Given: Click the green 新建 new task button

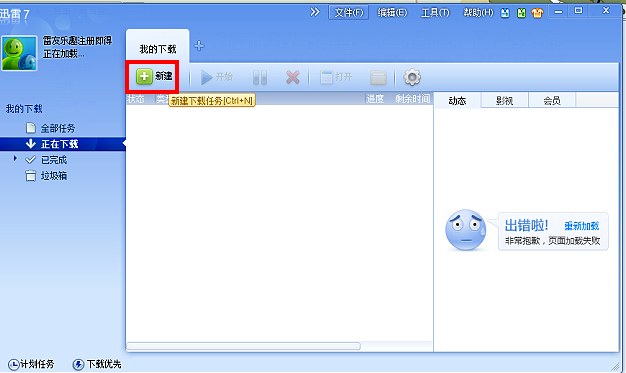Looking at the screenshot, I should click(x=154, y=76).
